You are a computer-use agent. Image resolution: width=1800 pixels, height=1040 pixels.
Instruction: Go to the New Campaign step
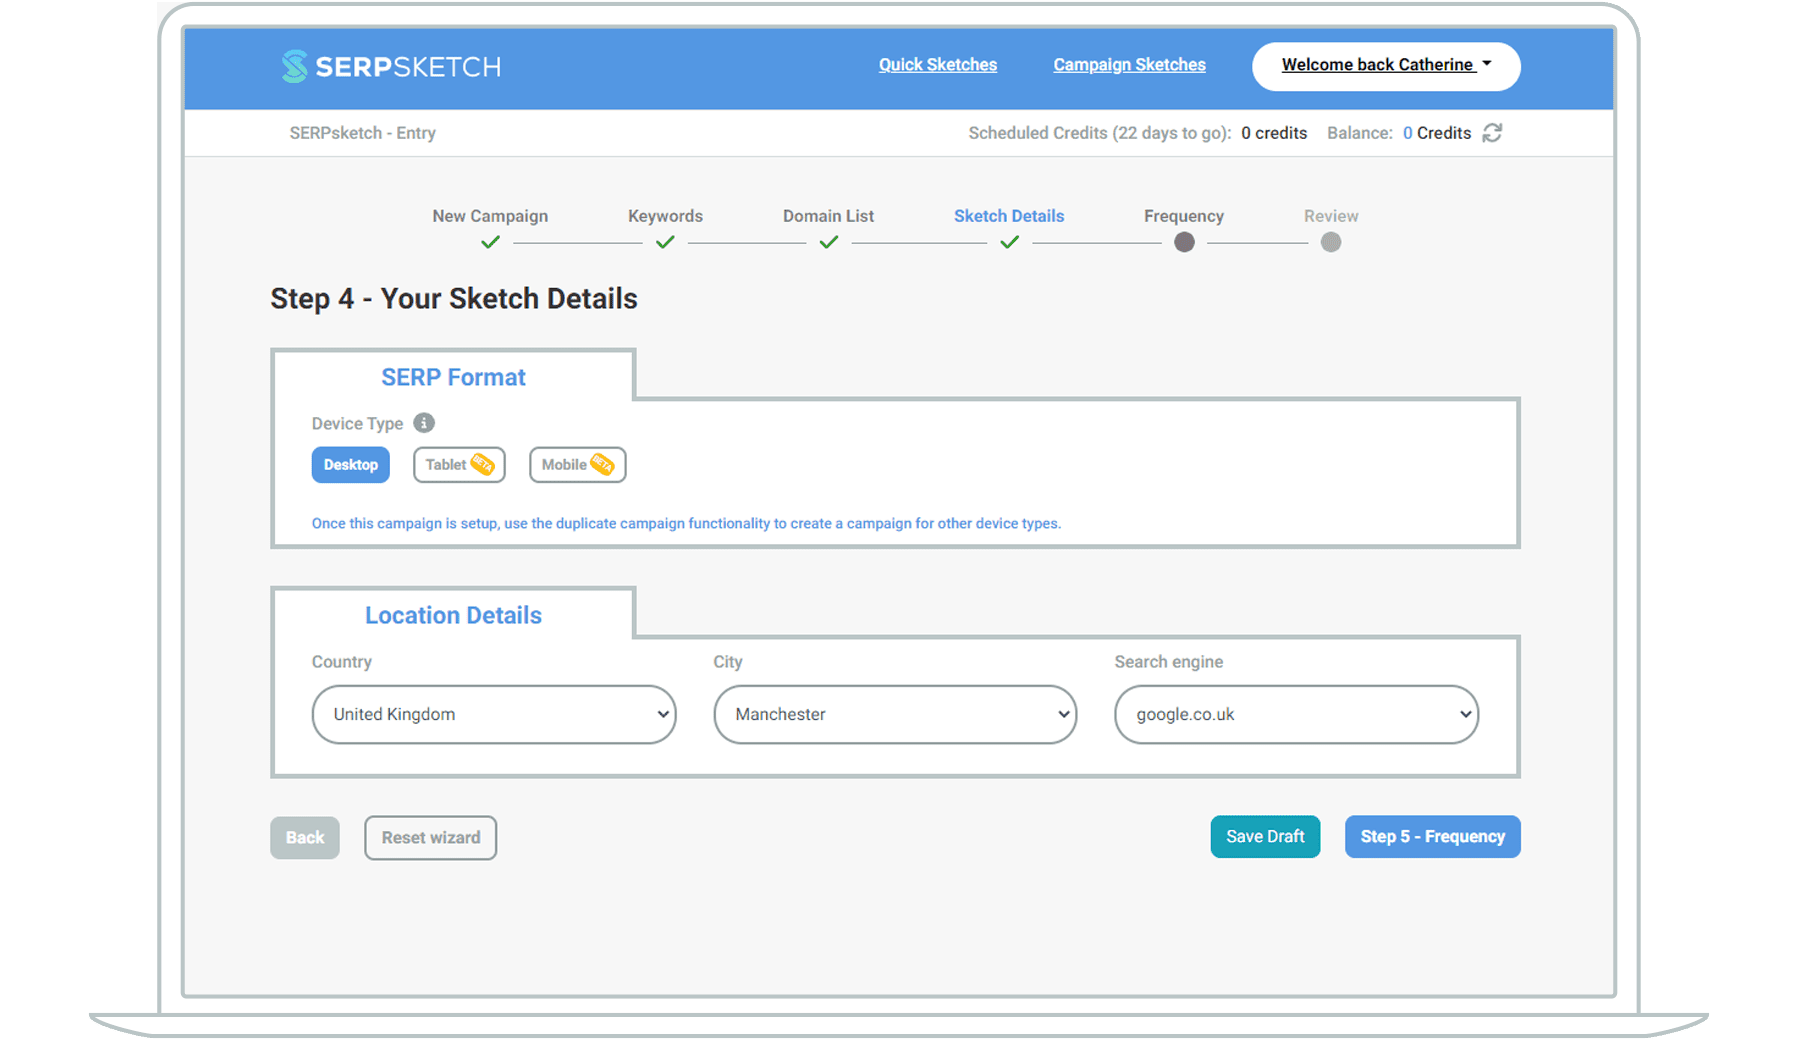(490, 216)
